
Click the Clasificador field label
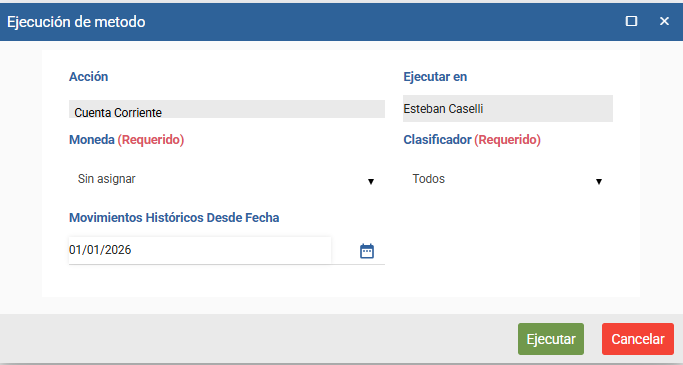tap(437, 139)
